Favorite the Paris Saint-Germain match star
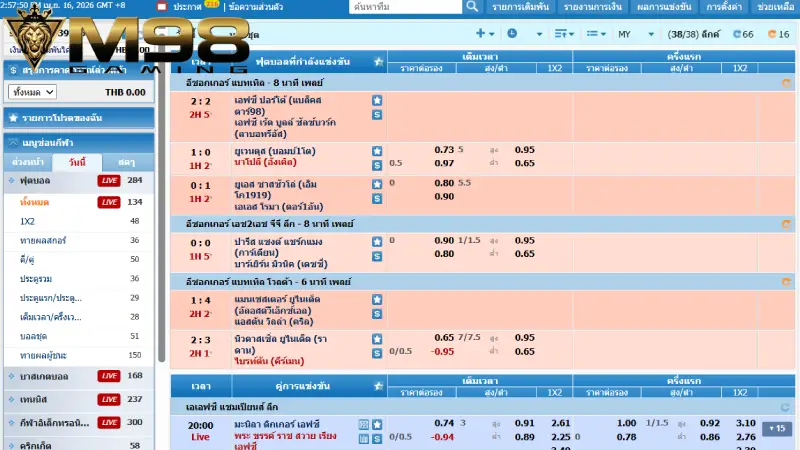Screen dimensions: 800x450 pyautogui.click(x=377, y=242)
